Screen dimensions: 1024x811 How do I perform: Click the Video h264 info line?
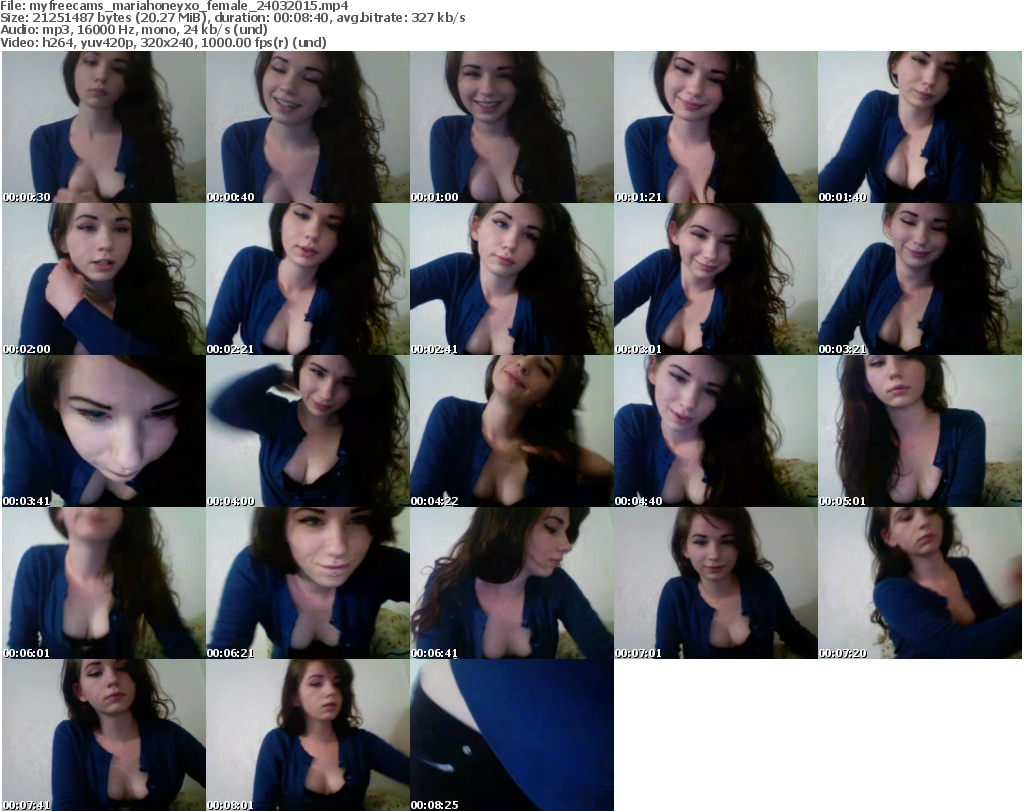pos(163,42)
